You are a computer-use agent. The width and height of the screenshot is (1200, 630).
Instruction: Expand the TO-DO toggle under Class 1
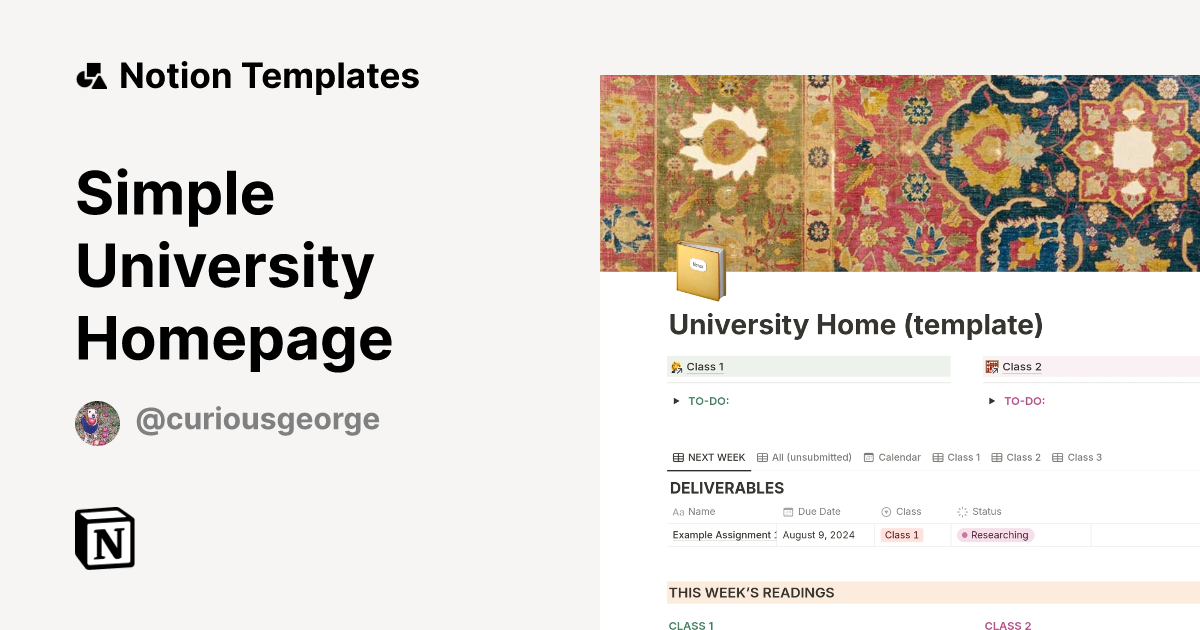tap(678, 401)
